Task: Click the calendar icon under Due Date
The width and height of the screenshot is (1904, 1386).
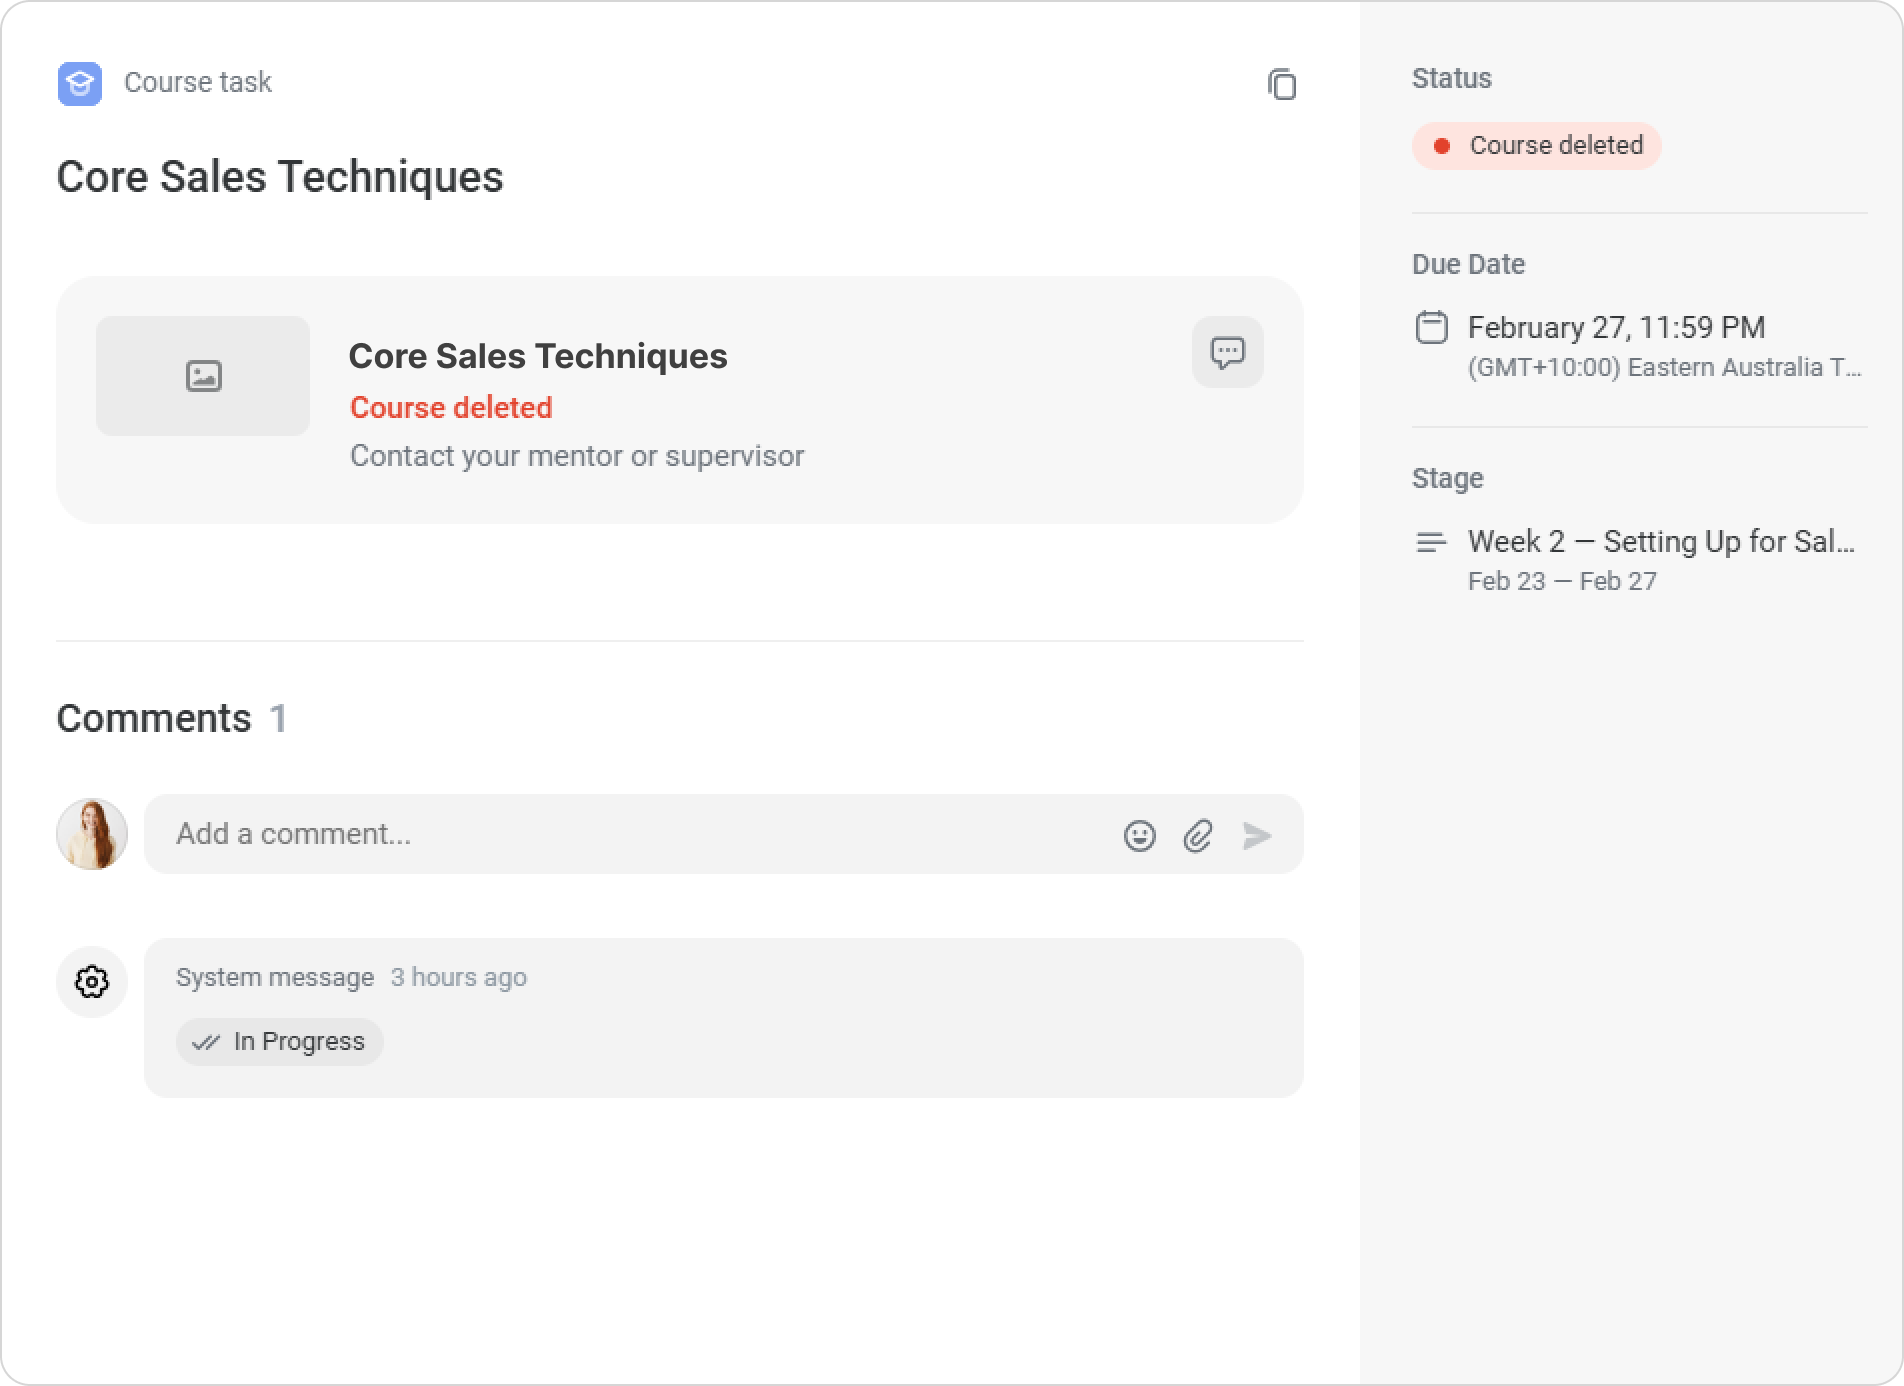Action: (x=1431, y=328)
